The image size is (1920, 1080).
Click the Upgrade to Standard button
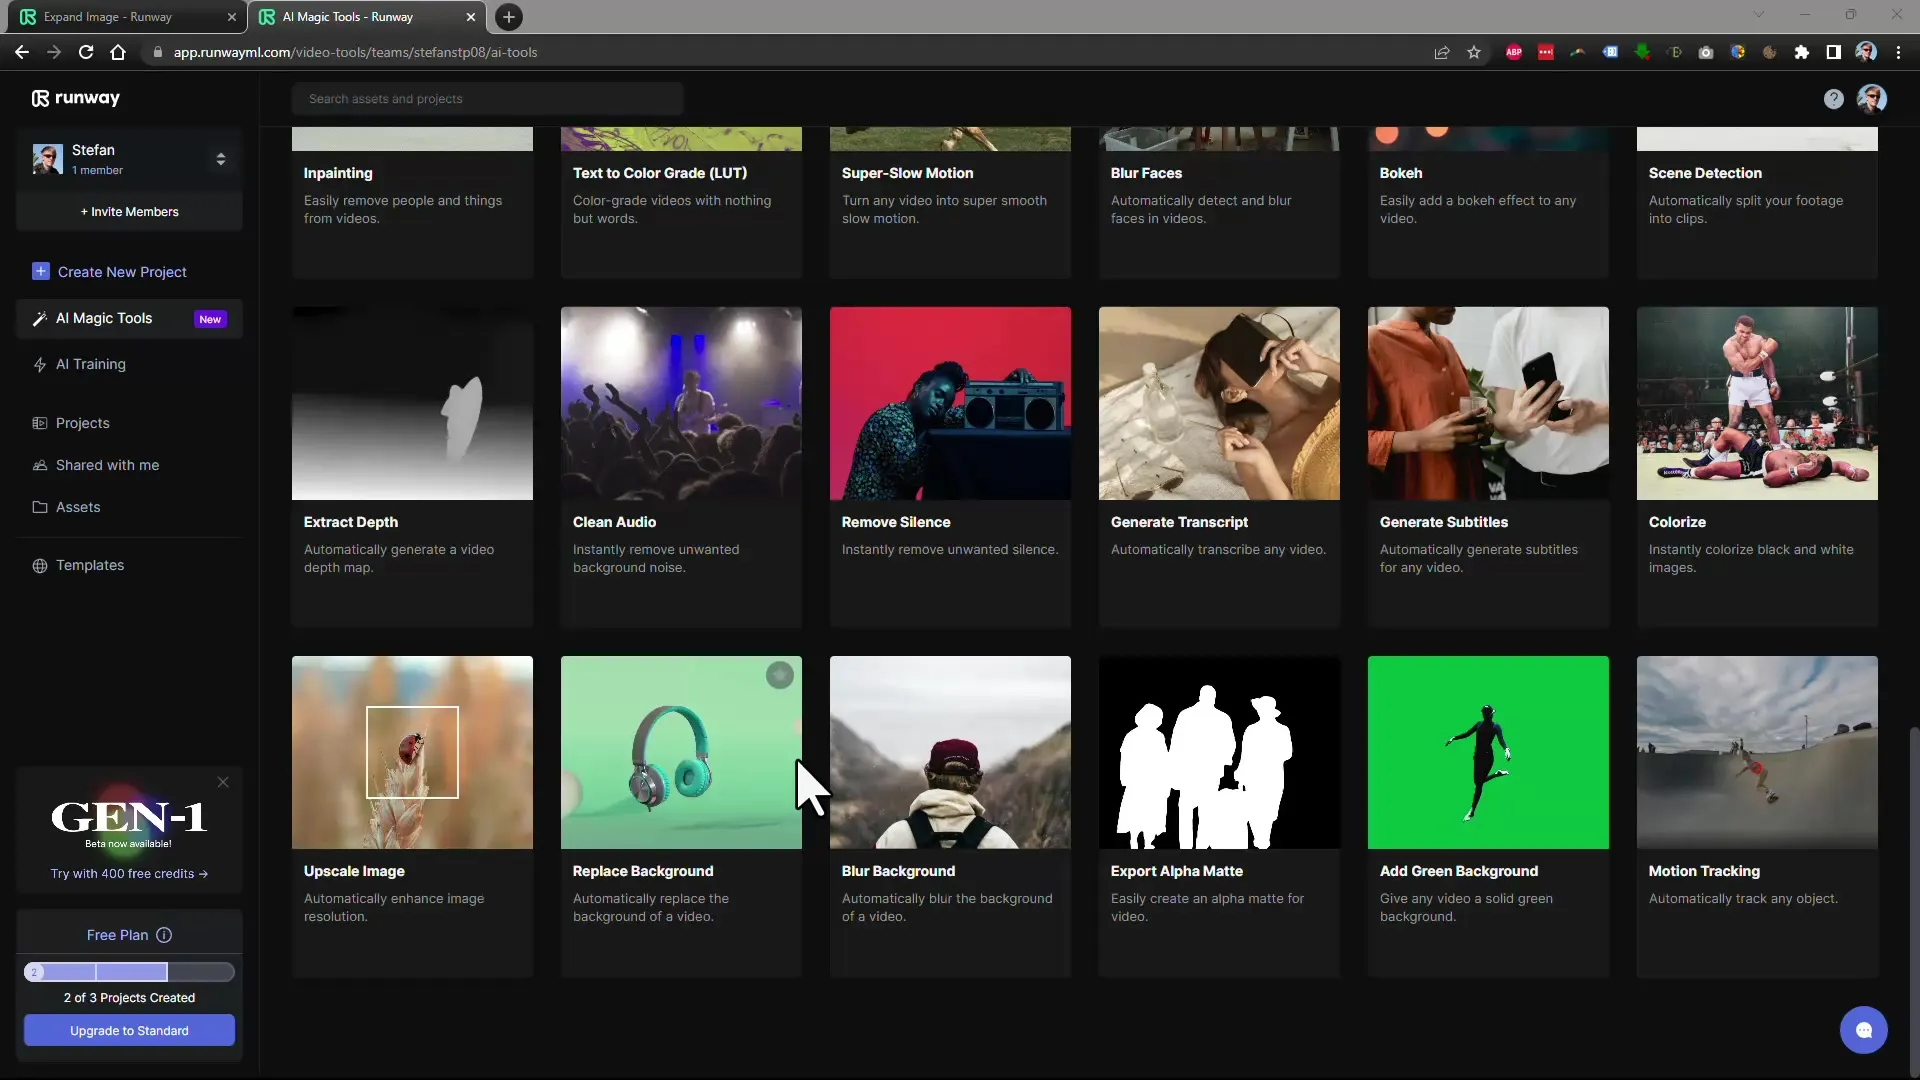pyautogui.click(x=129, y=1030)
